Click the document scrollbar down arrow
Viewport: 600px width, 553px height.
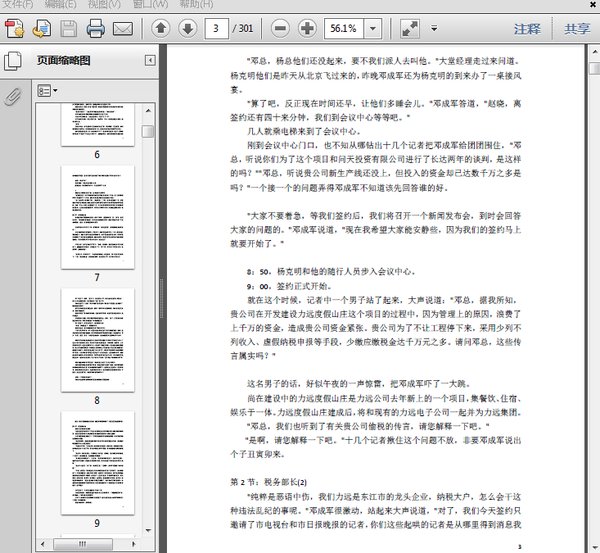595,548
